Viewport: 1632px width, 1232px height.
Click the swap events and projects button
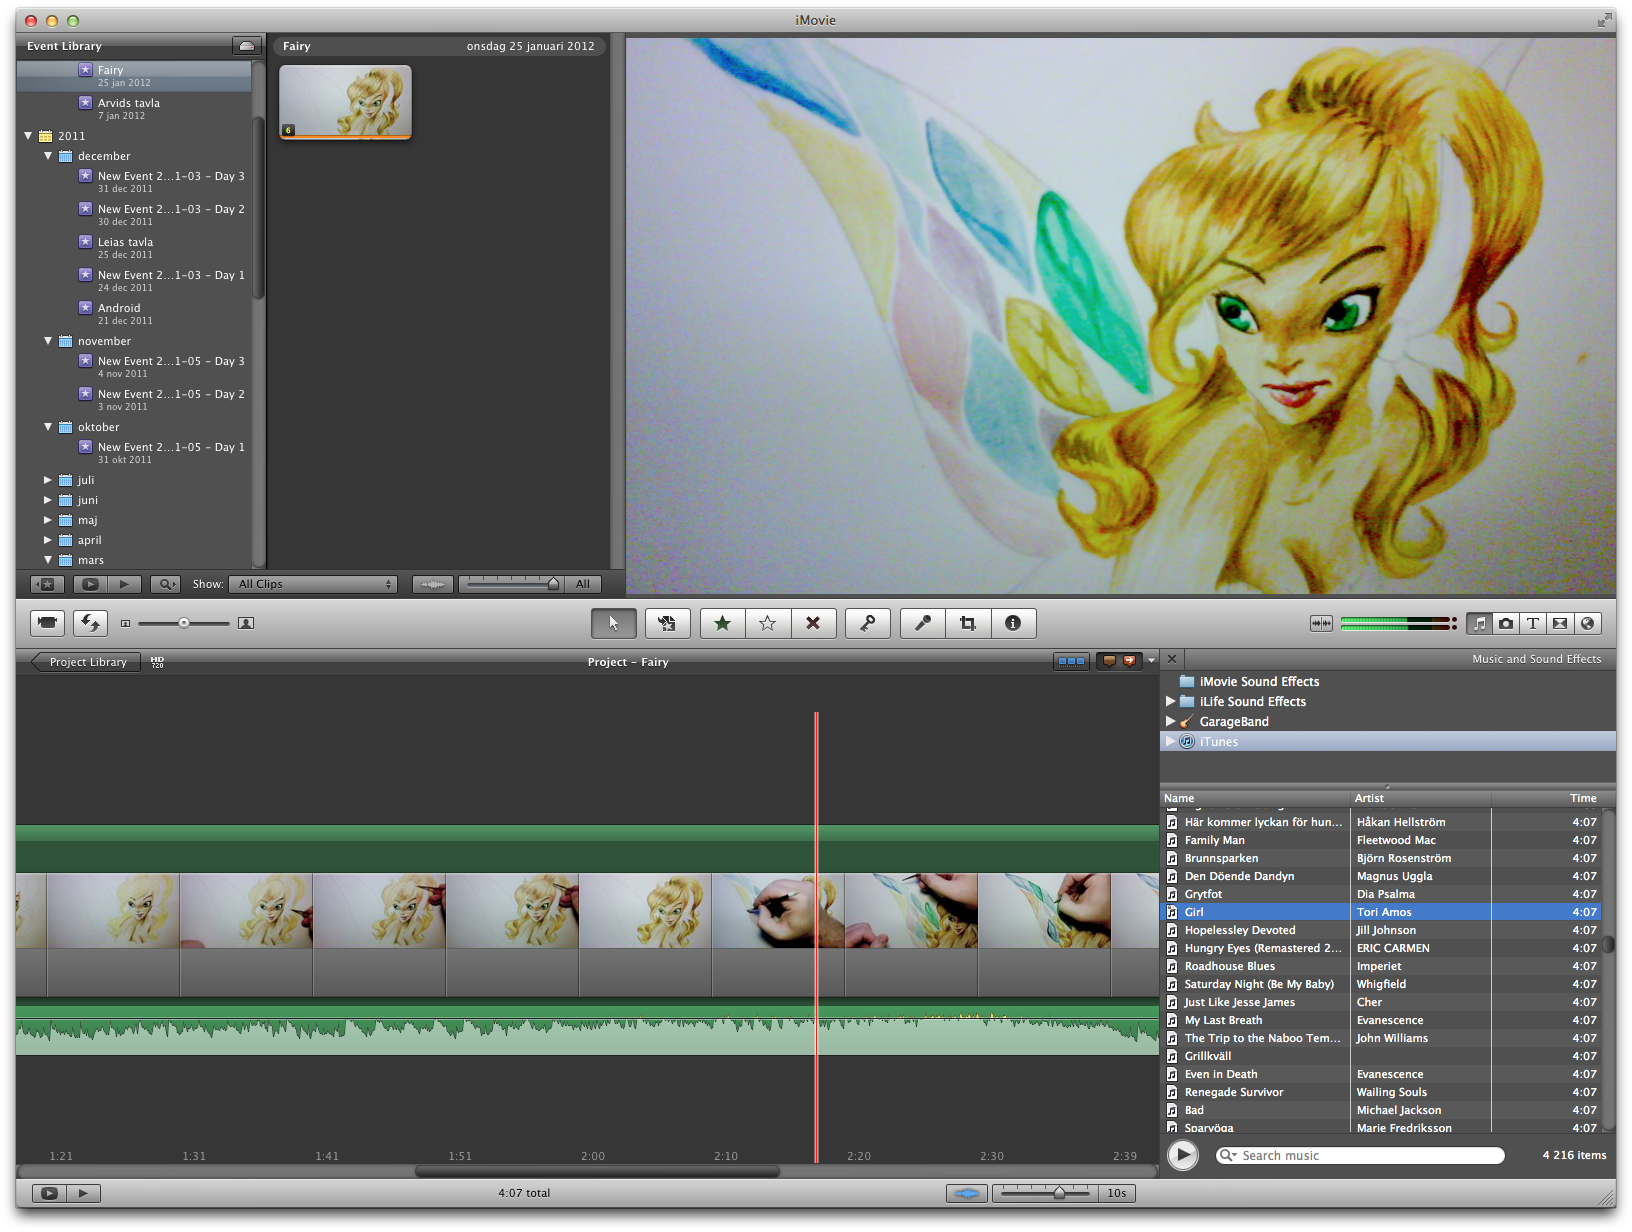90,623
